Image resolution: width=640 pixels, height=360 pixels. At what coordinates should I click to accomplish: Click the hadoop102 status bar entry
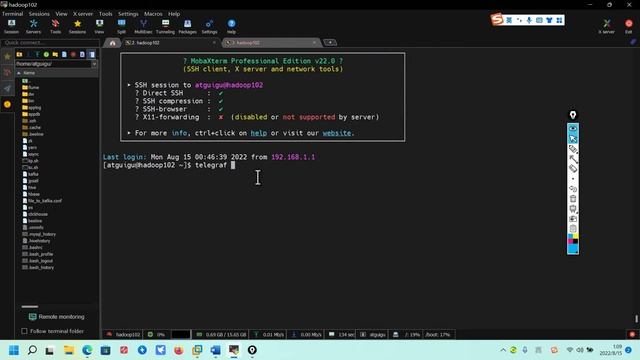coord(123,335)
